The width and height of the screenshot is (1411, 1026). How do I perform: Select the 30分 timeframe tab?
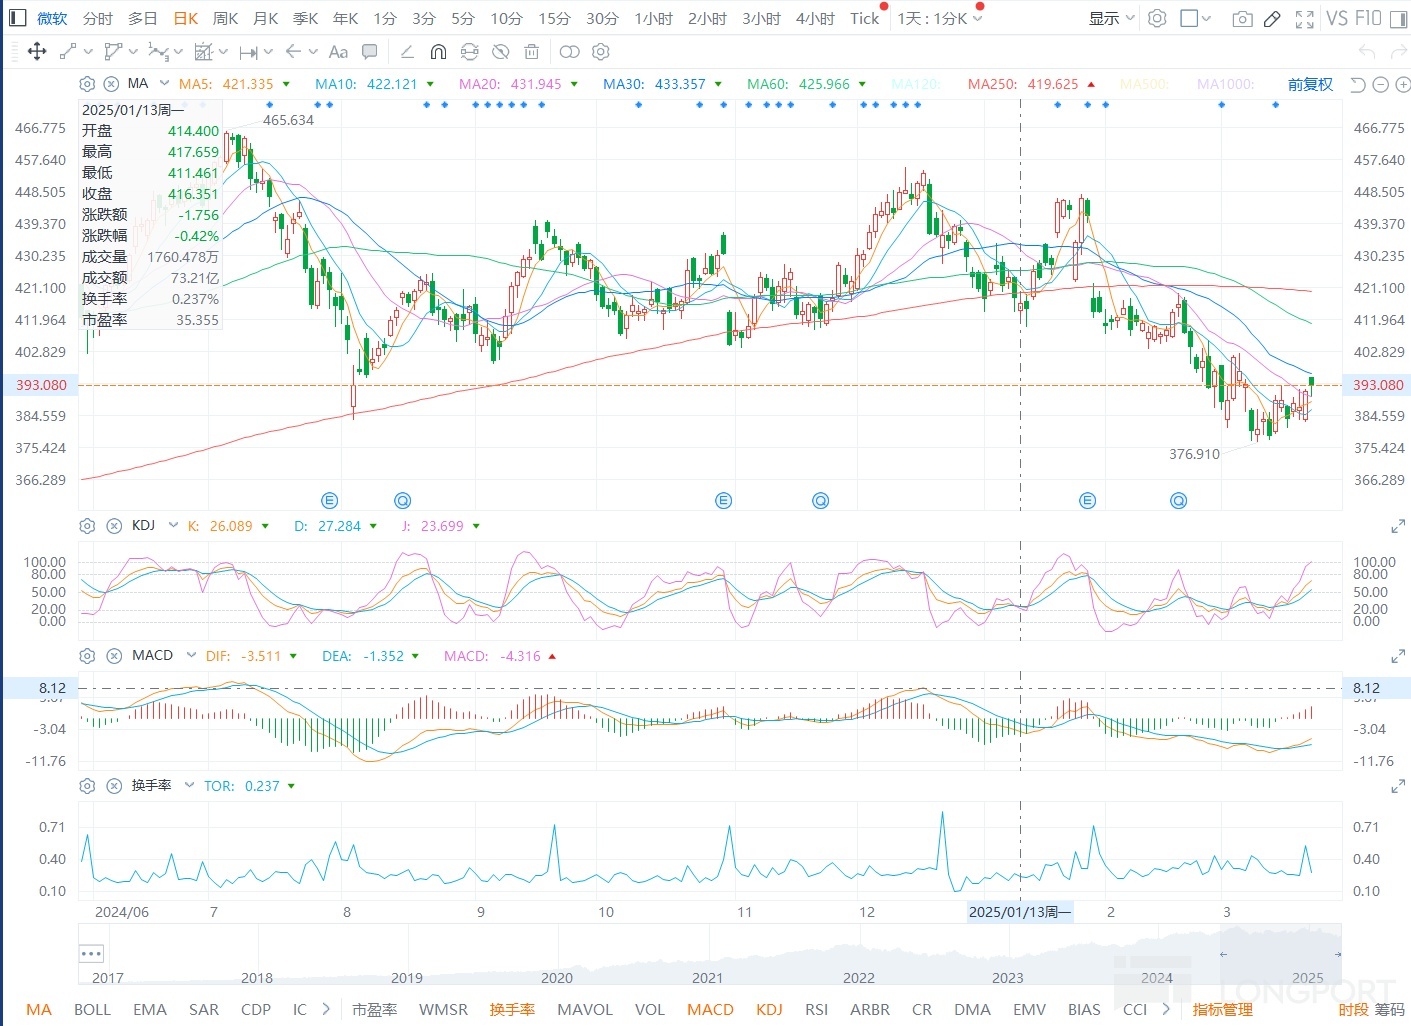(602, 18)
